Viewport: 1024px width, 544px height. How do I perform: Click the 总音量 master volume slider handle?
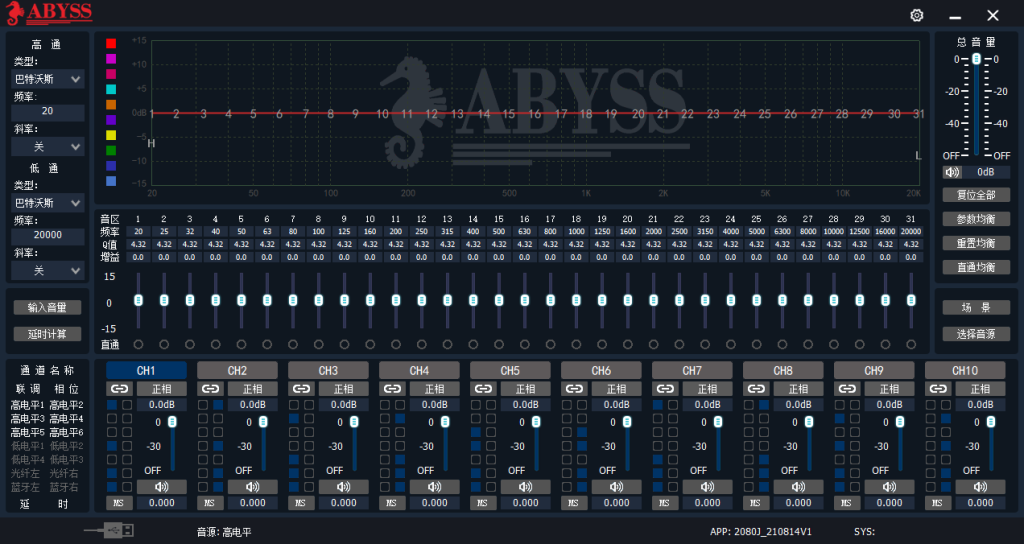(976, 59)
